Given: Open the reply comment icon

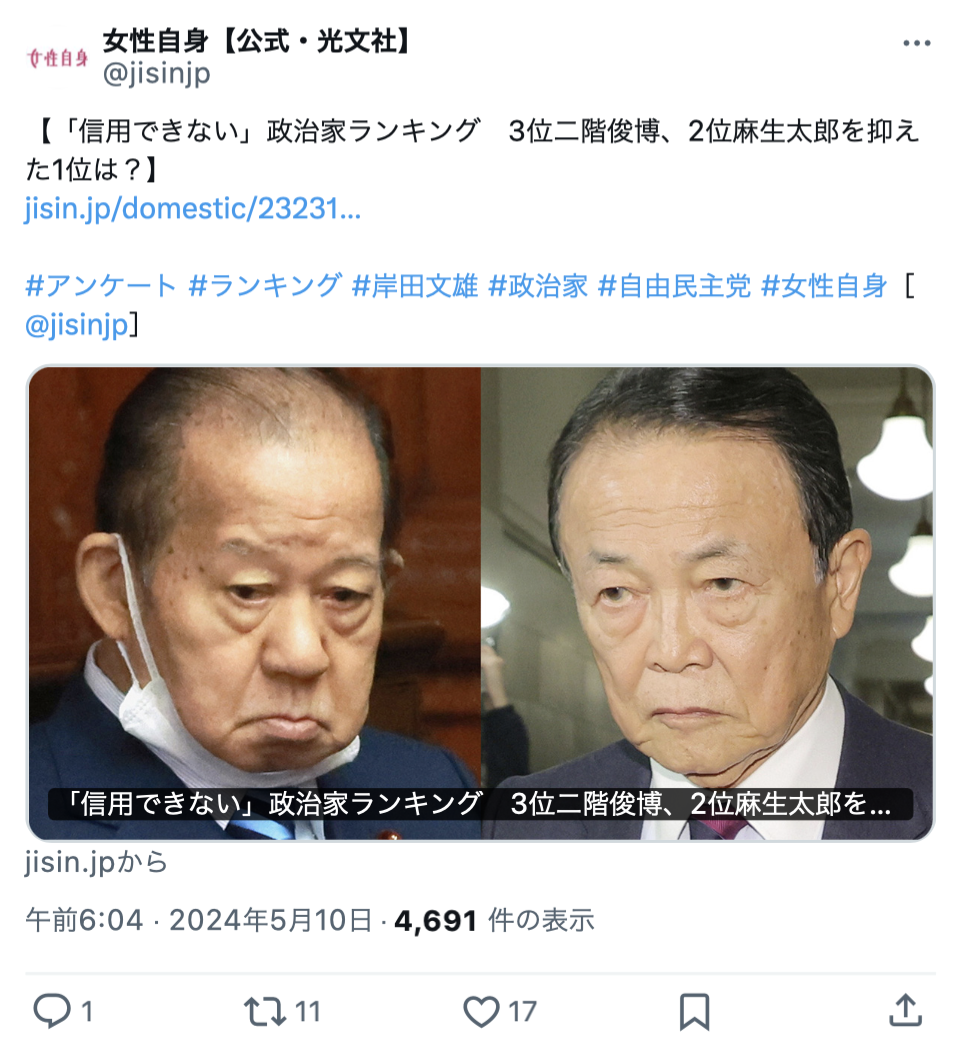Looking at the screenshot, I should point(52,1011).
